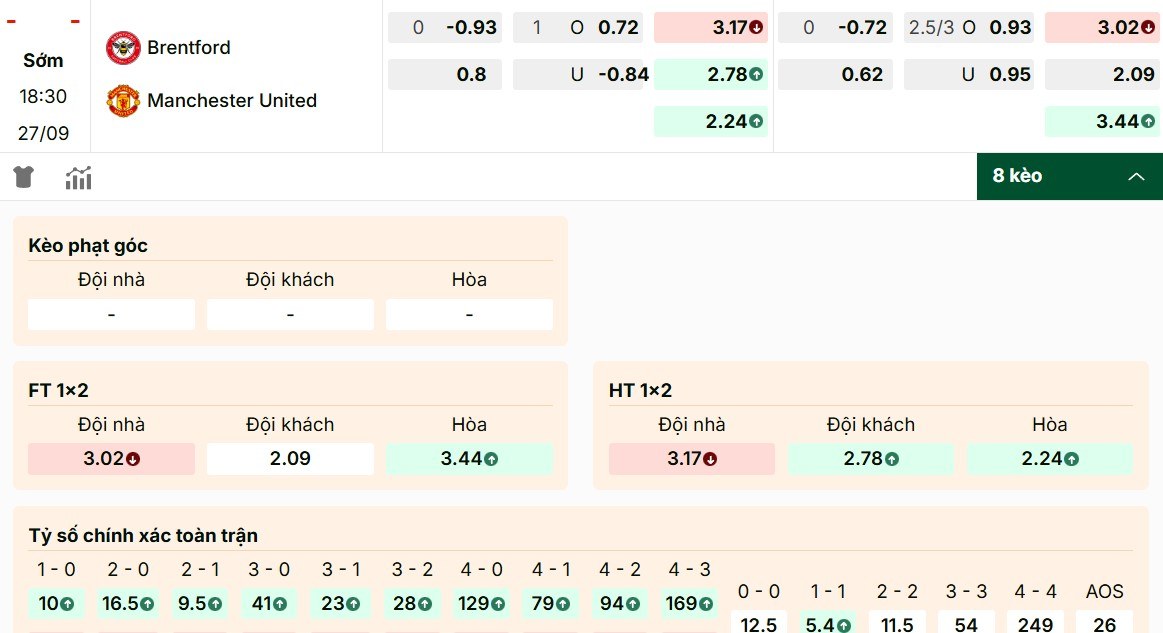Select 2.24 draw odds in HT 1x2
This screenshot has width=1163, height=633.
click(1049, 458)
